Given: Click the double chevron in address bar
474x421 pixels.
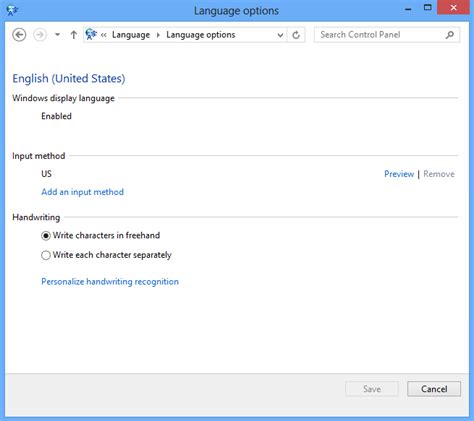Looking at the screenshot, I should 104,35.
